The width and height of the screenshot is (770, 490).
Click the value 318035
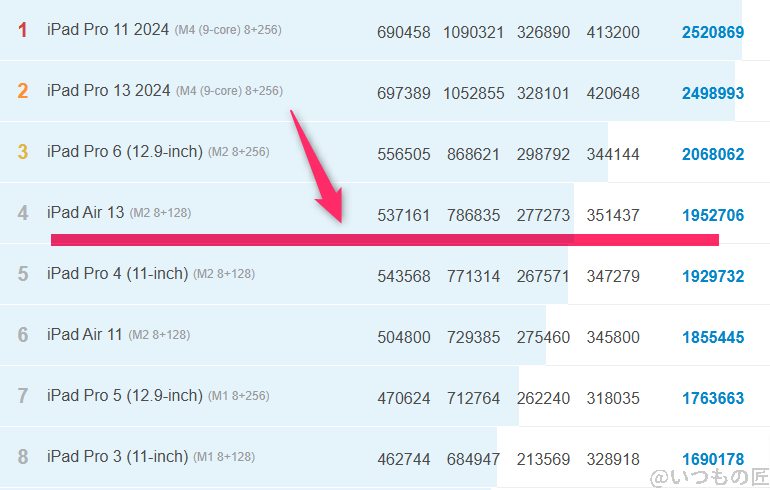613,398
